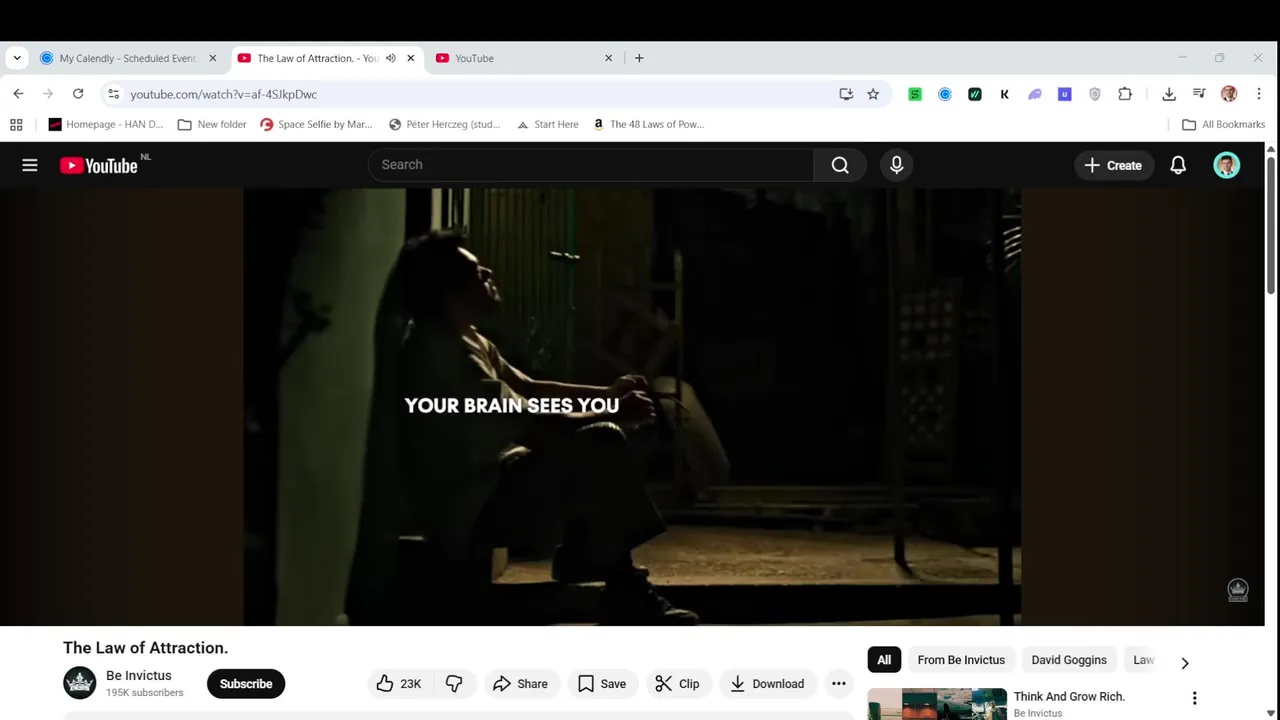
Task: Open options for Think And Grow Rich
Action: 1194,698
